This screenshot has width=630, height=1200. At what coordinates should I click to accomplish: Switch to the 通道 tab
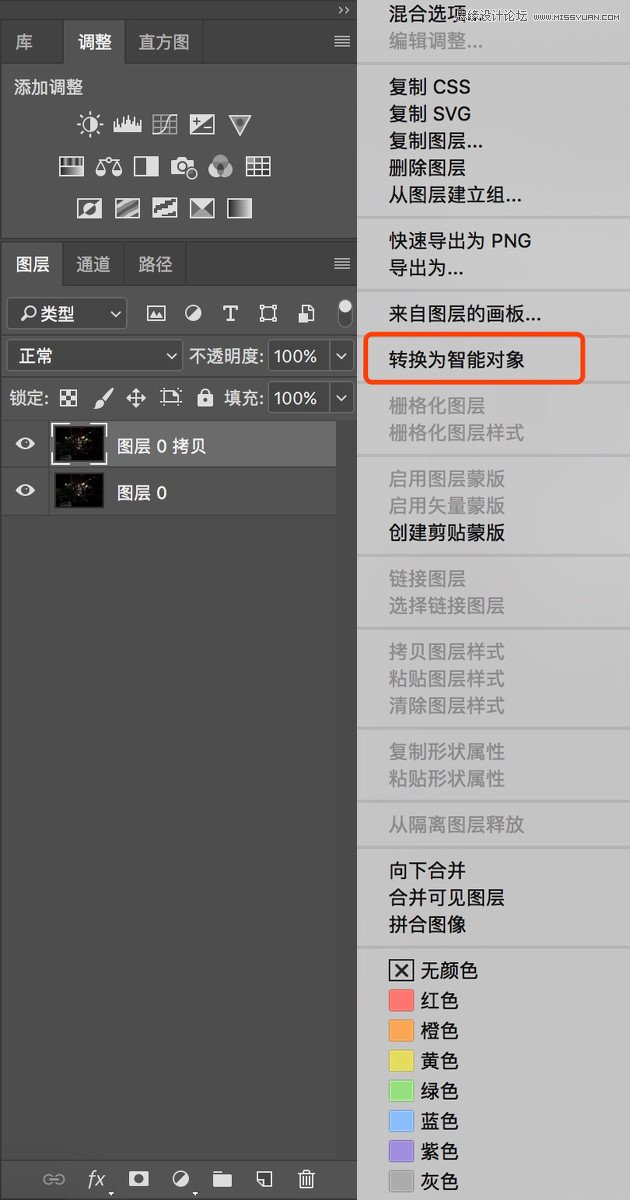pos(93,264)
